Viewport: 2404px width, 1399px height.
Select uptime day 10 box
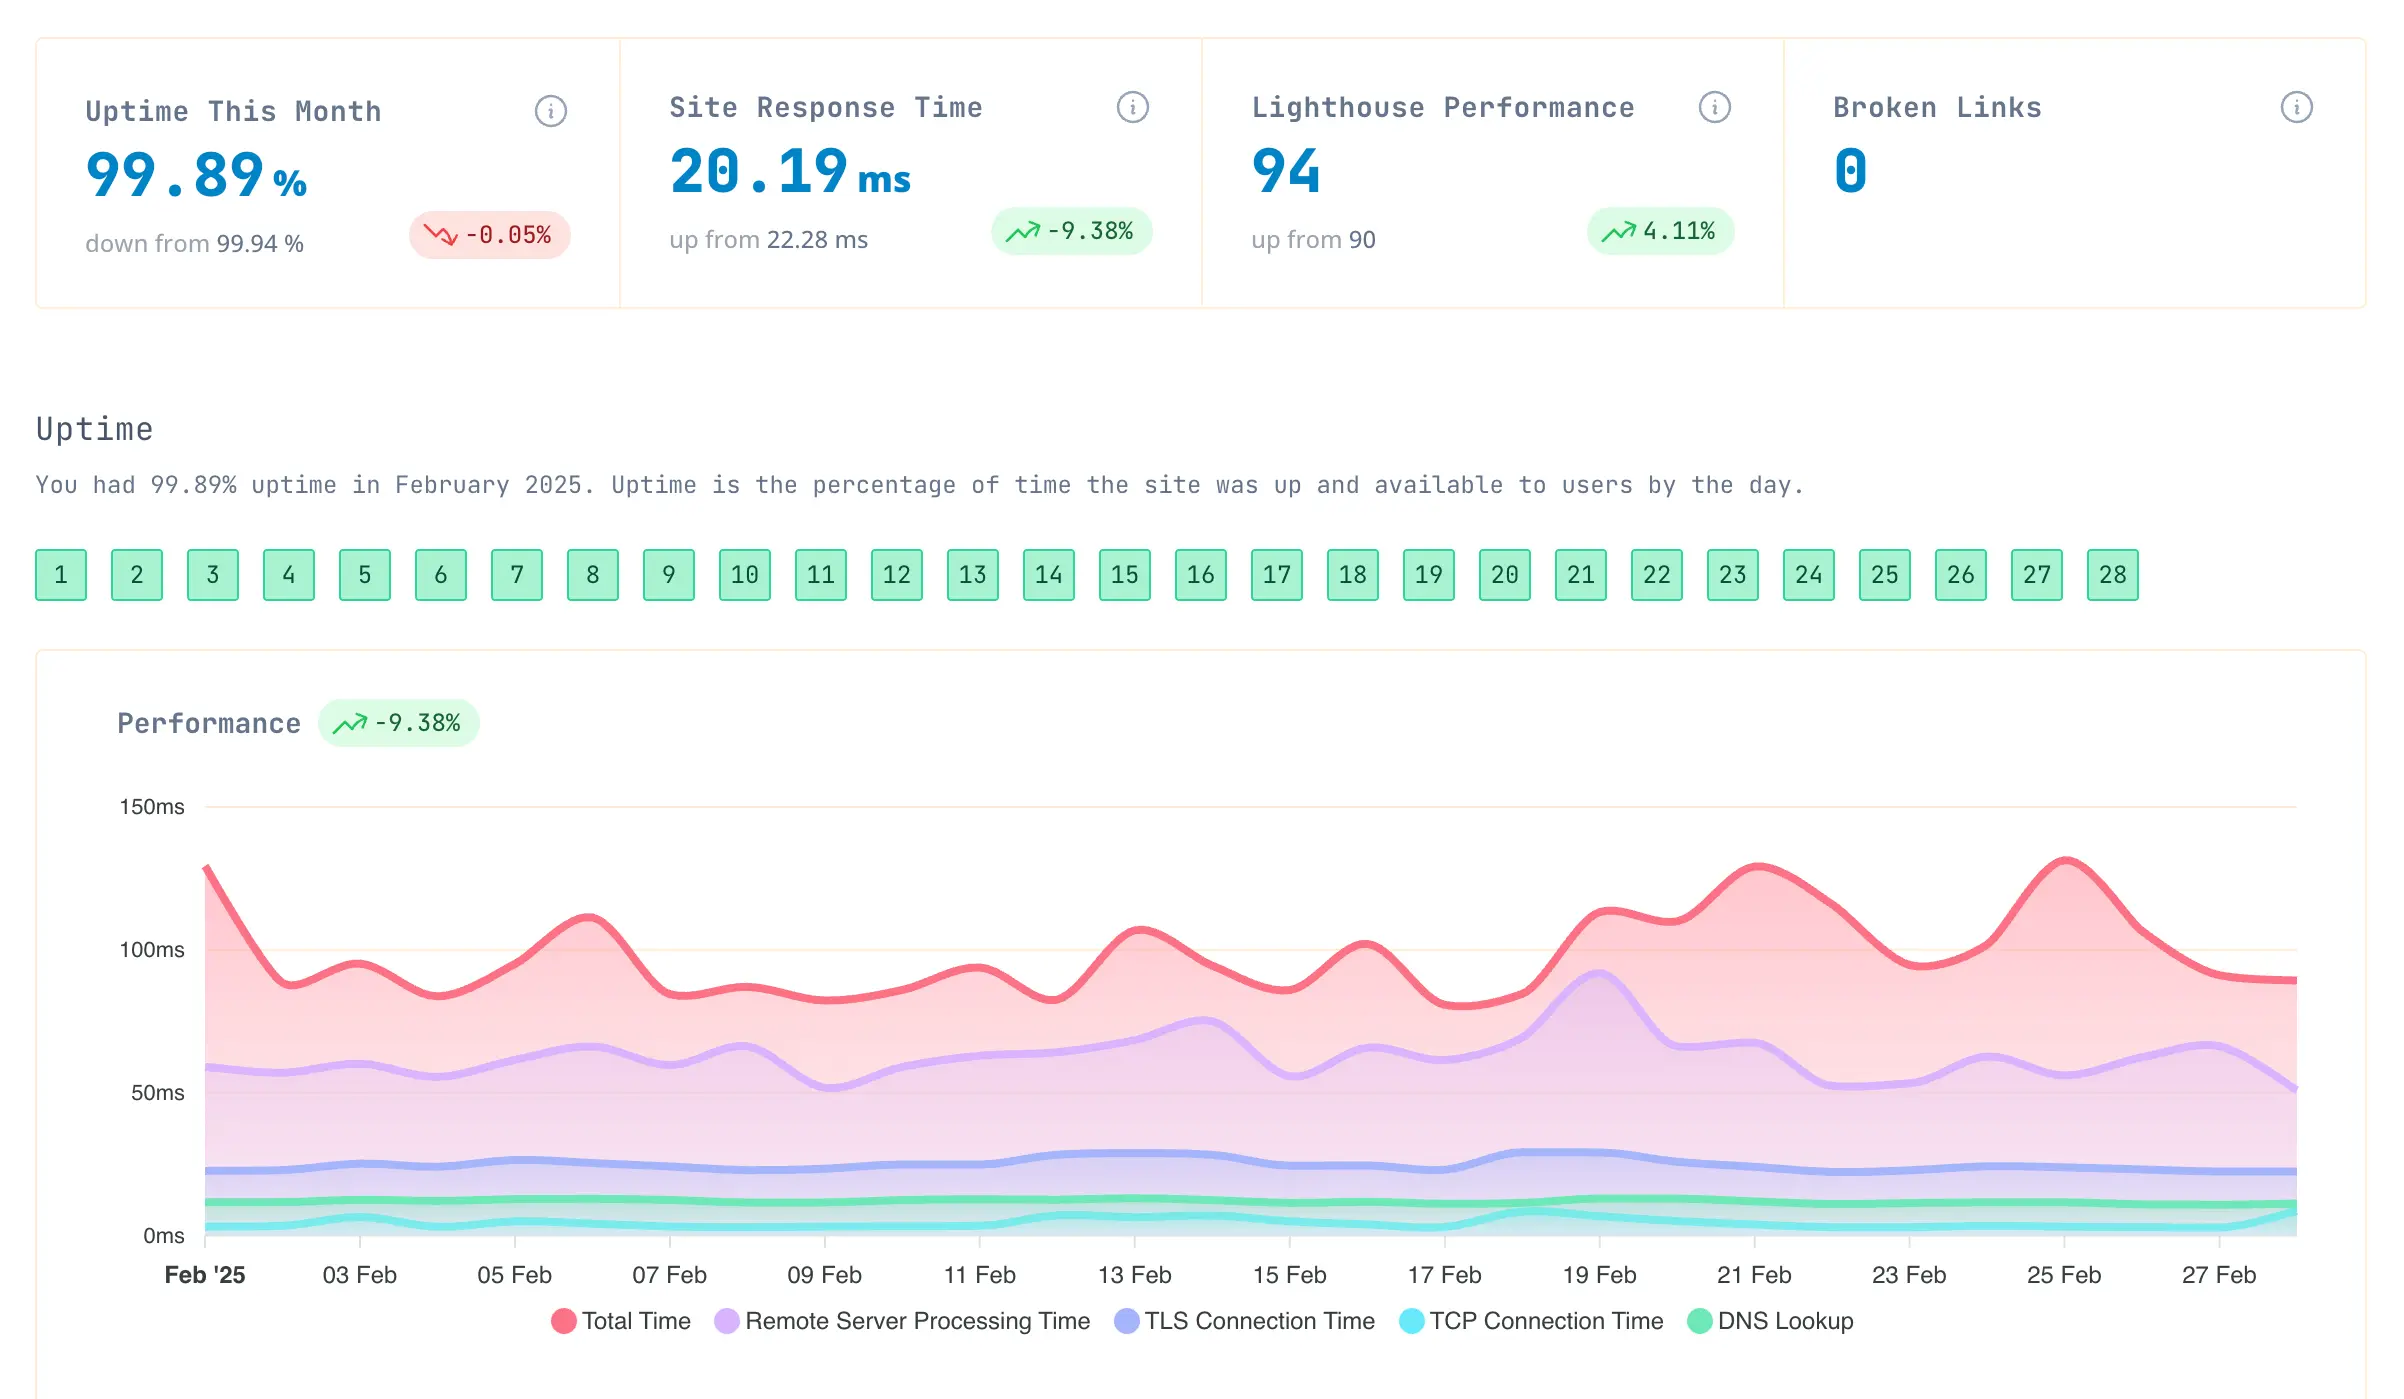pos(745,575)
